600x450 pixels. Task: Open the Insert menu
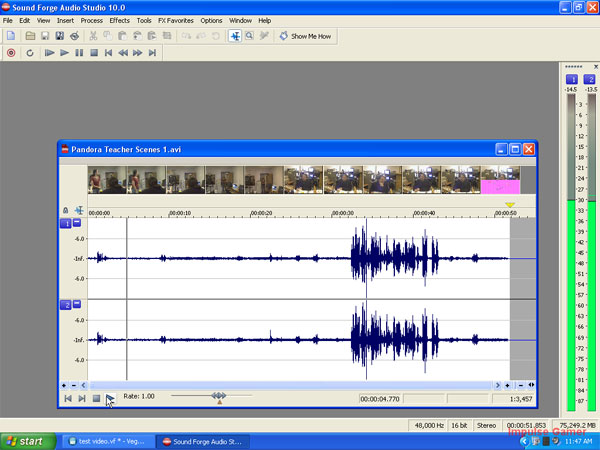tap(65, 21)
